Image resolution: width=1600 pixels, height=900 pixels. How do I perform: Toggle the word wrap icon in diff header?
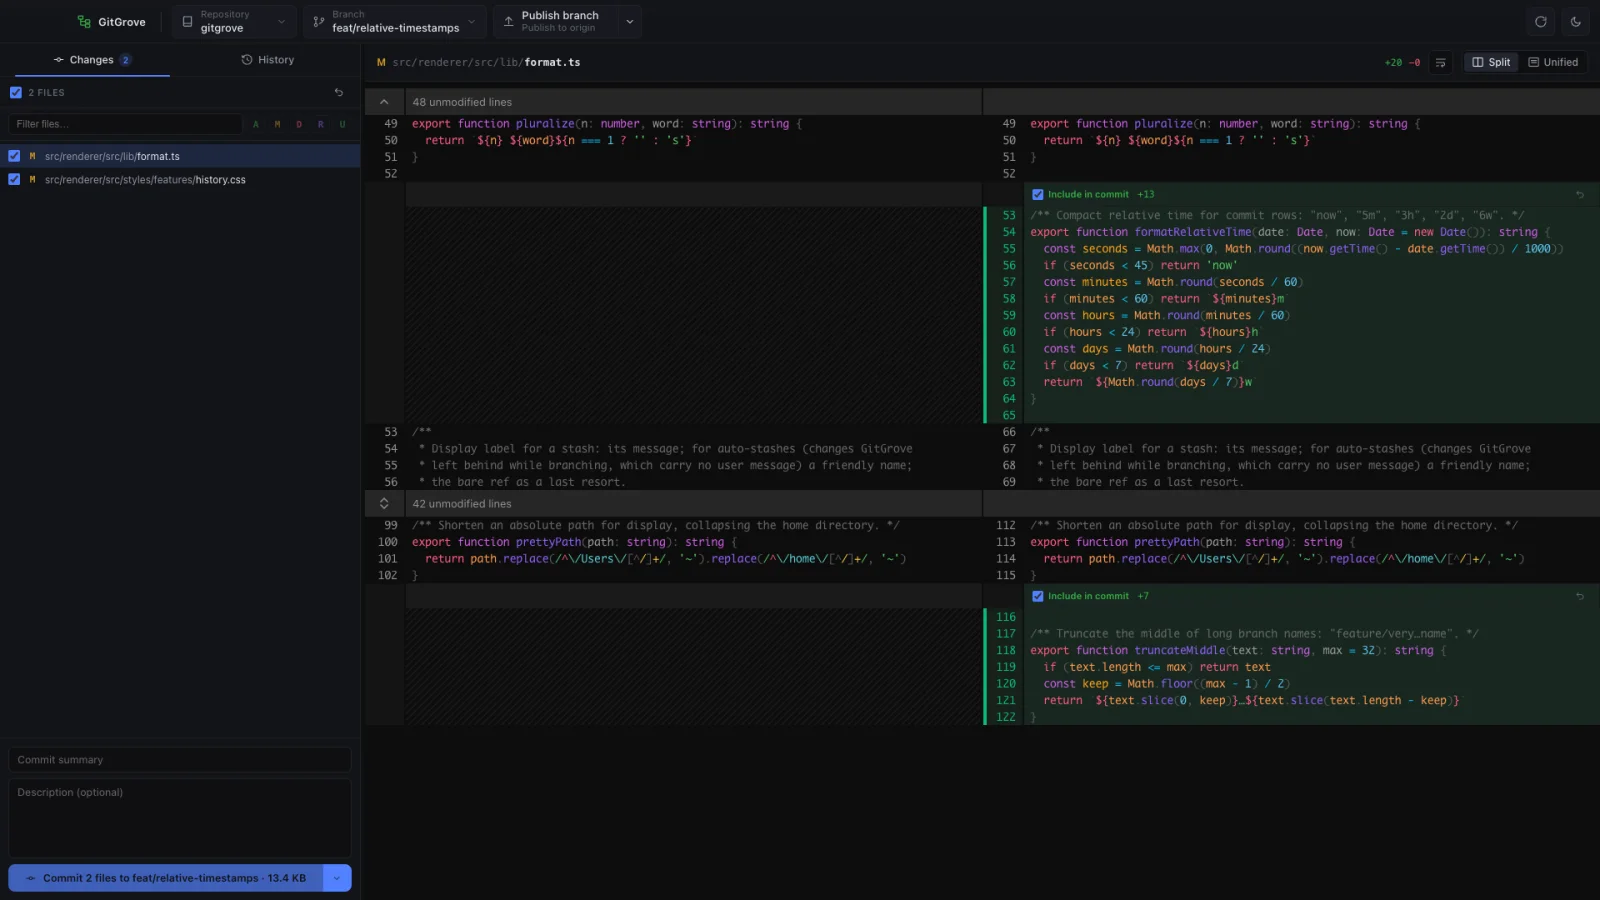click(1441, 62)
